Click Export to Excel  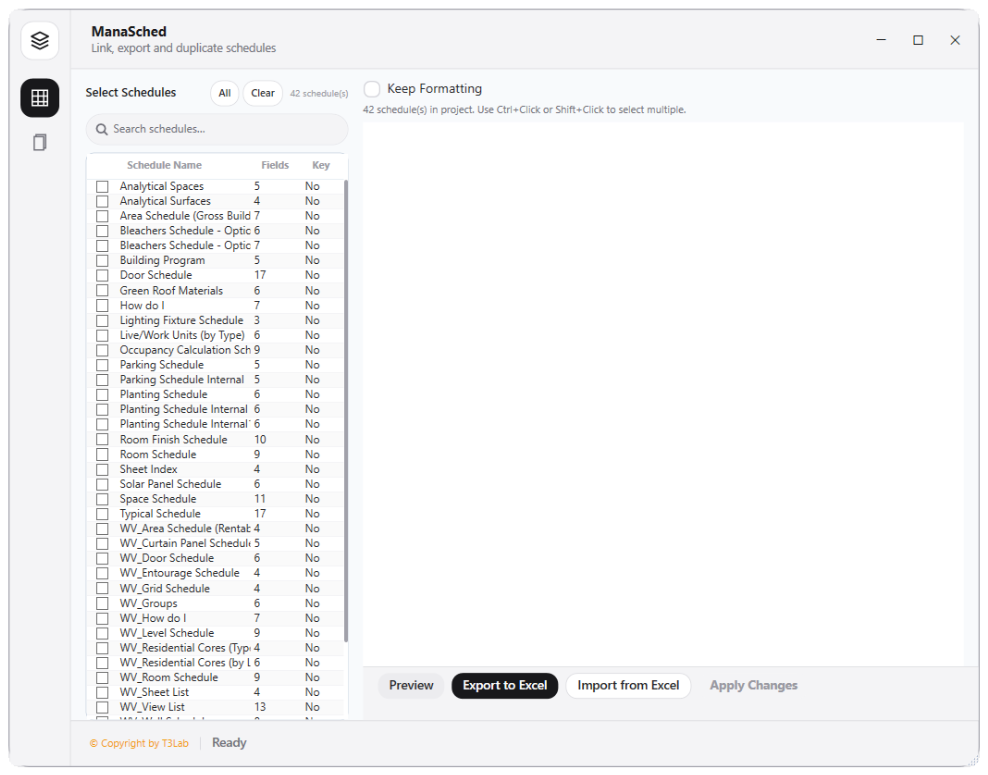coord(505,686)
